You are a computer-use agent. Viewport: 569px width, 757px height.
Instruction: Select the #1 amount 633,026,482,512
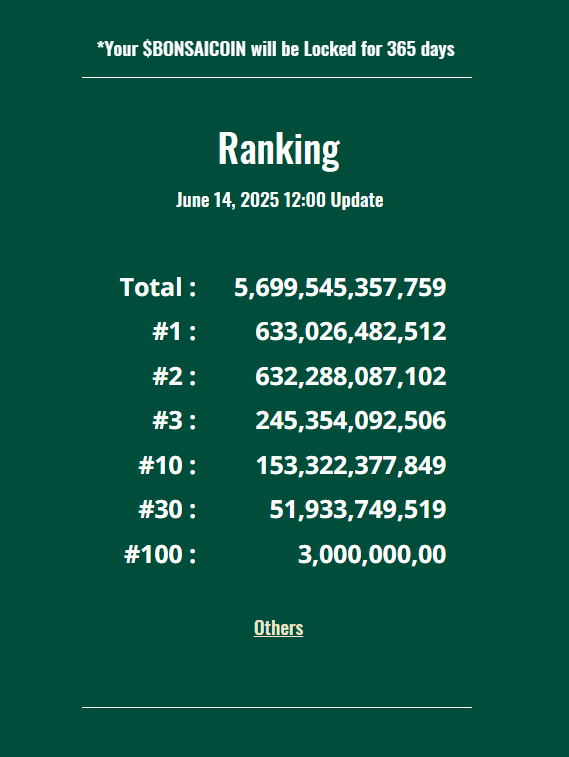(x=350, y=332)
